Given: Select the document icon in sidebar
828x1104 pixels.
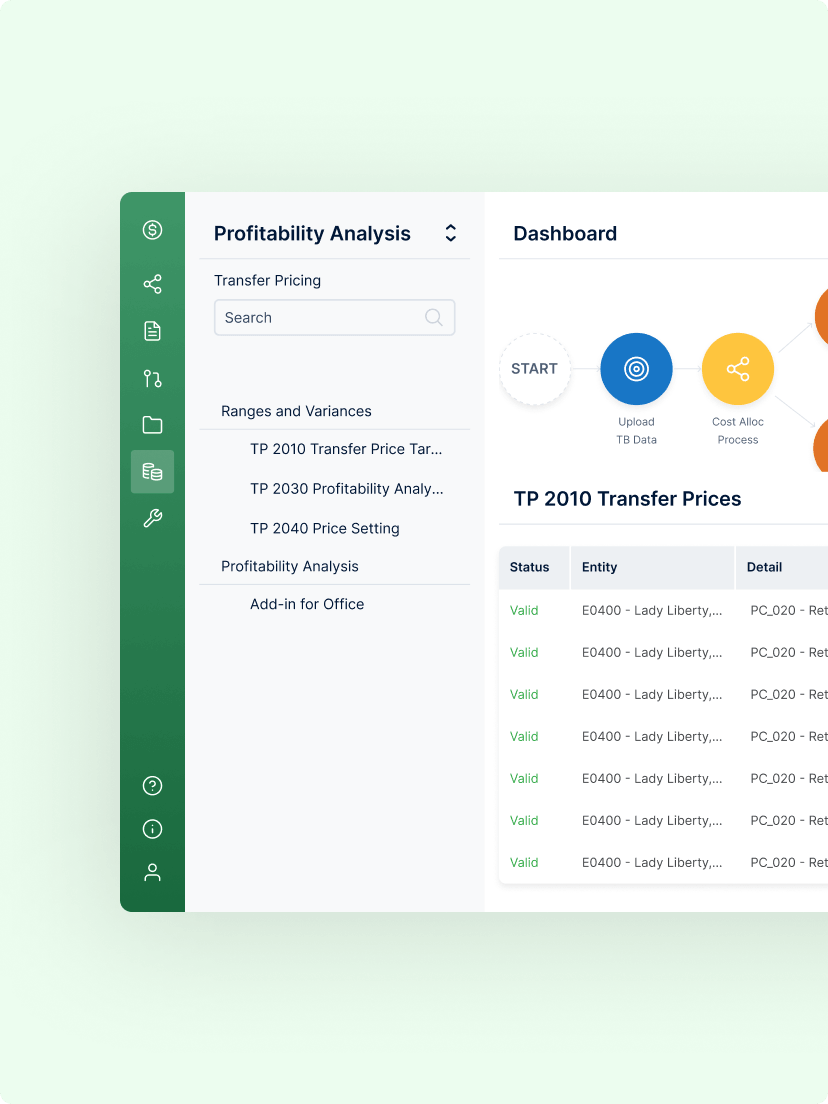Looking at the screenshot, I should (152, 331).
